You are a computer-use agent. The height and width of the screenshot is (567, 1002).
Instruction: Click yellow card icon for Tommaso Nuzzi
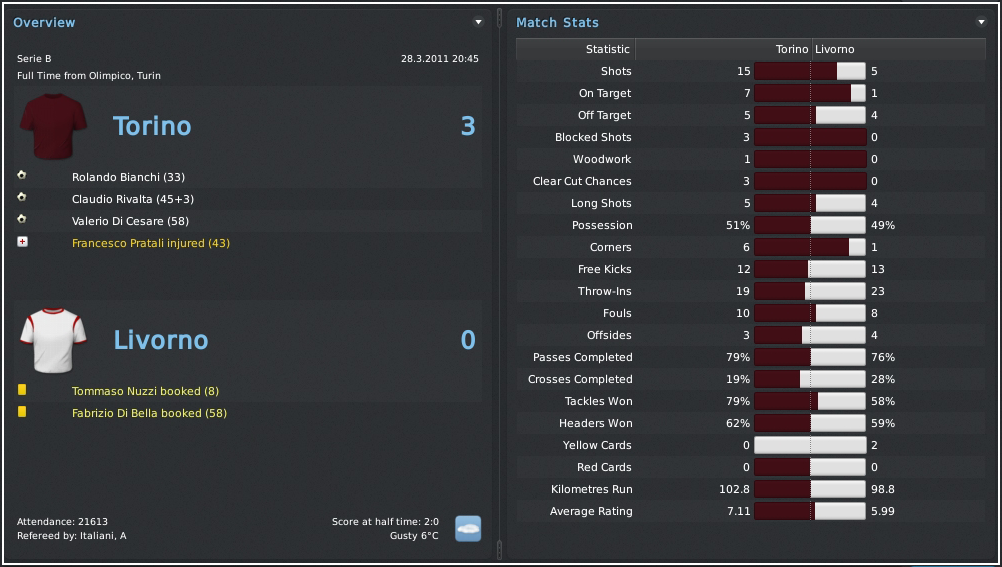point(22,389)
